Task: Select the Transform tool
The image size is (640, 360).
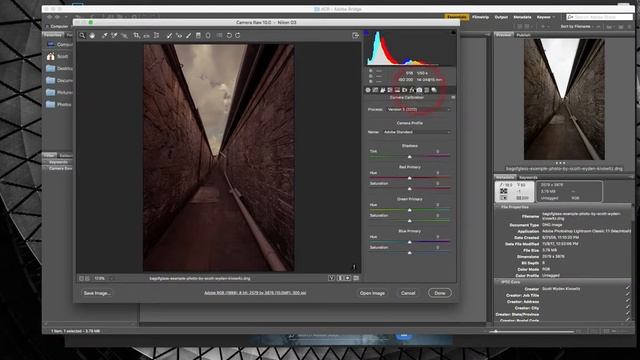Action: 156,36
